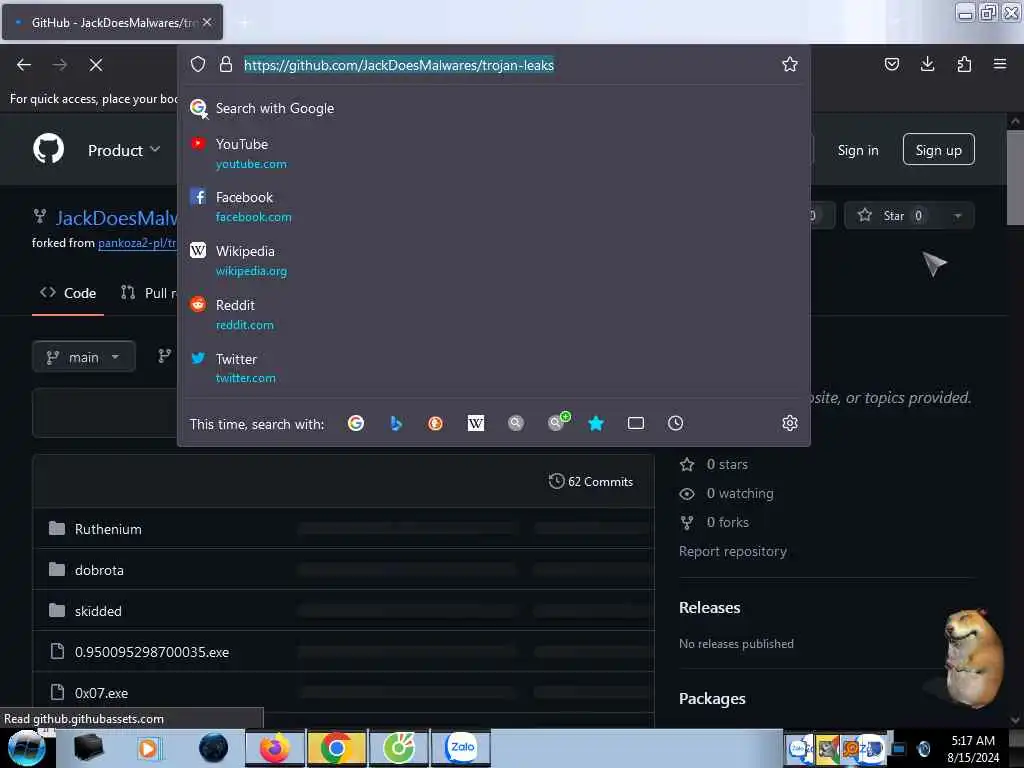Open Zalo from the taskbar
Image resolution: width=1024 pixels, height=768 pixels.
[461, 748]
